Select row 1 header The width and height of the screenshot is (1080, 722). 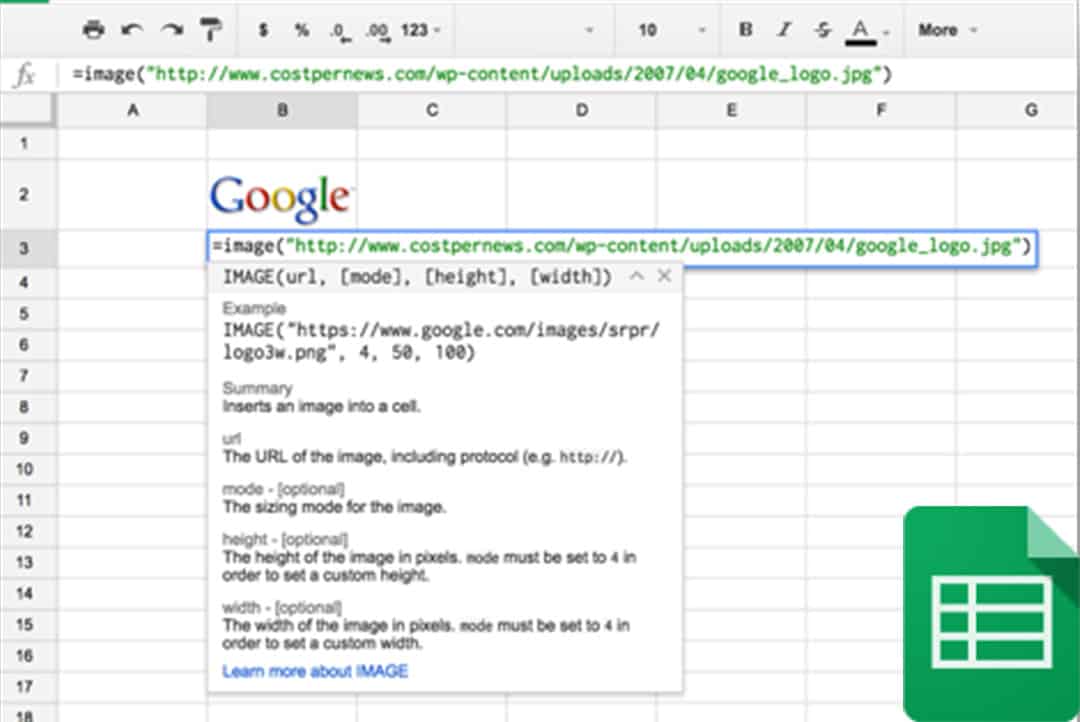pos(24,143)
